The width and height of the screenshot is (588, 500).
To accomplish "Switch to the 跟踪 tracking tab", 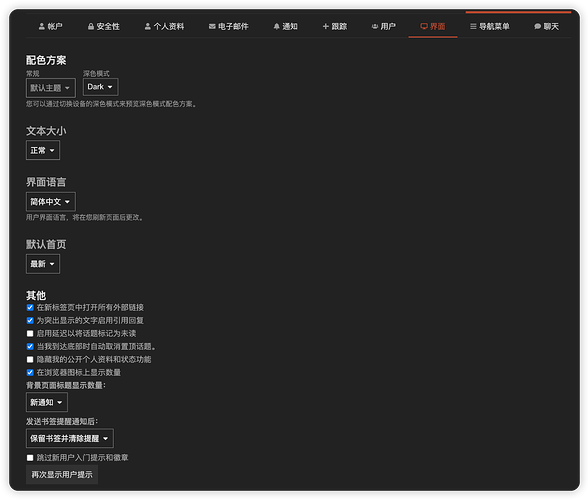I will click(334, 26).
